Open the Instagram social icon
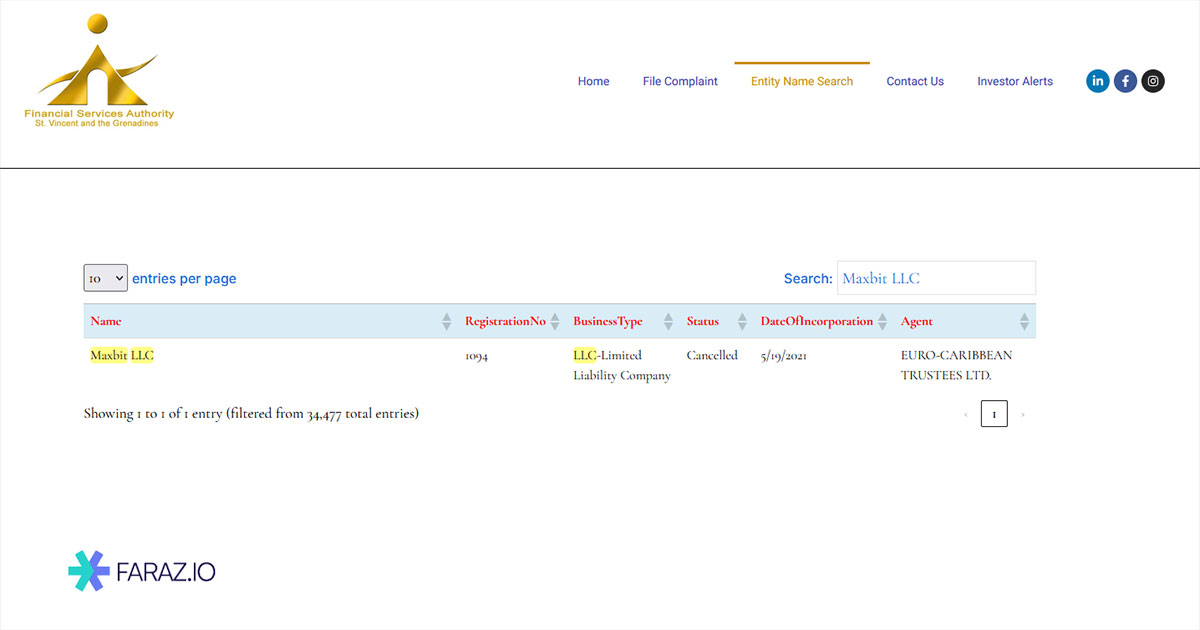This screenshot has width=1200, height=630. [x=1153, y=81]
